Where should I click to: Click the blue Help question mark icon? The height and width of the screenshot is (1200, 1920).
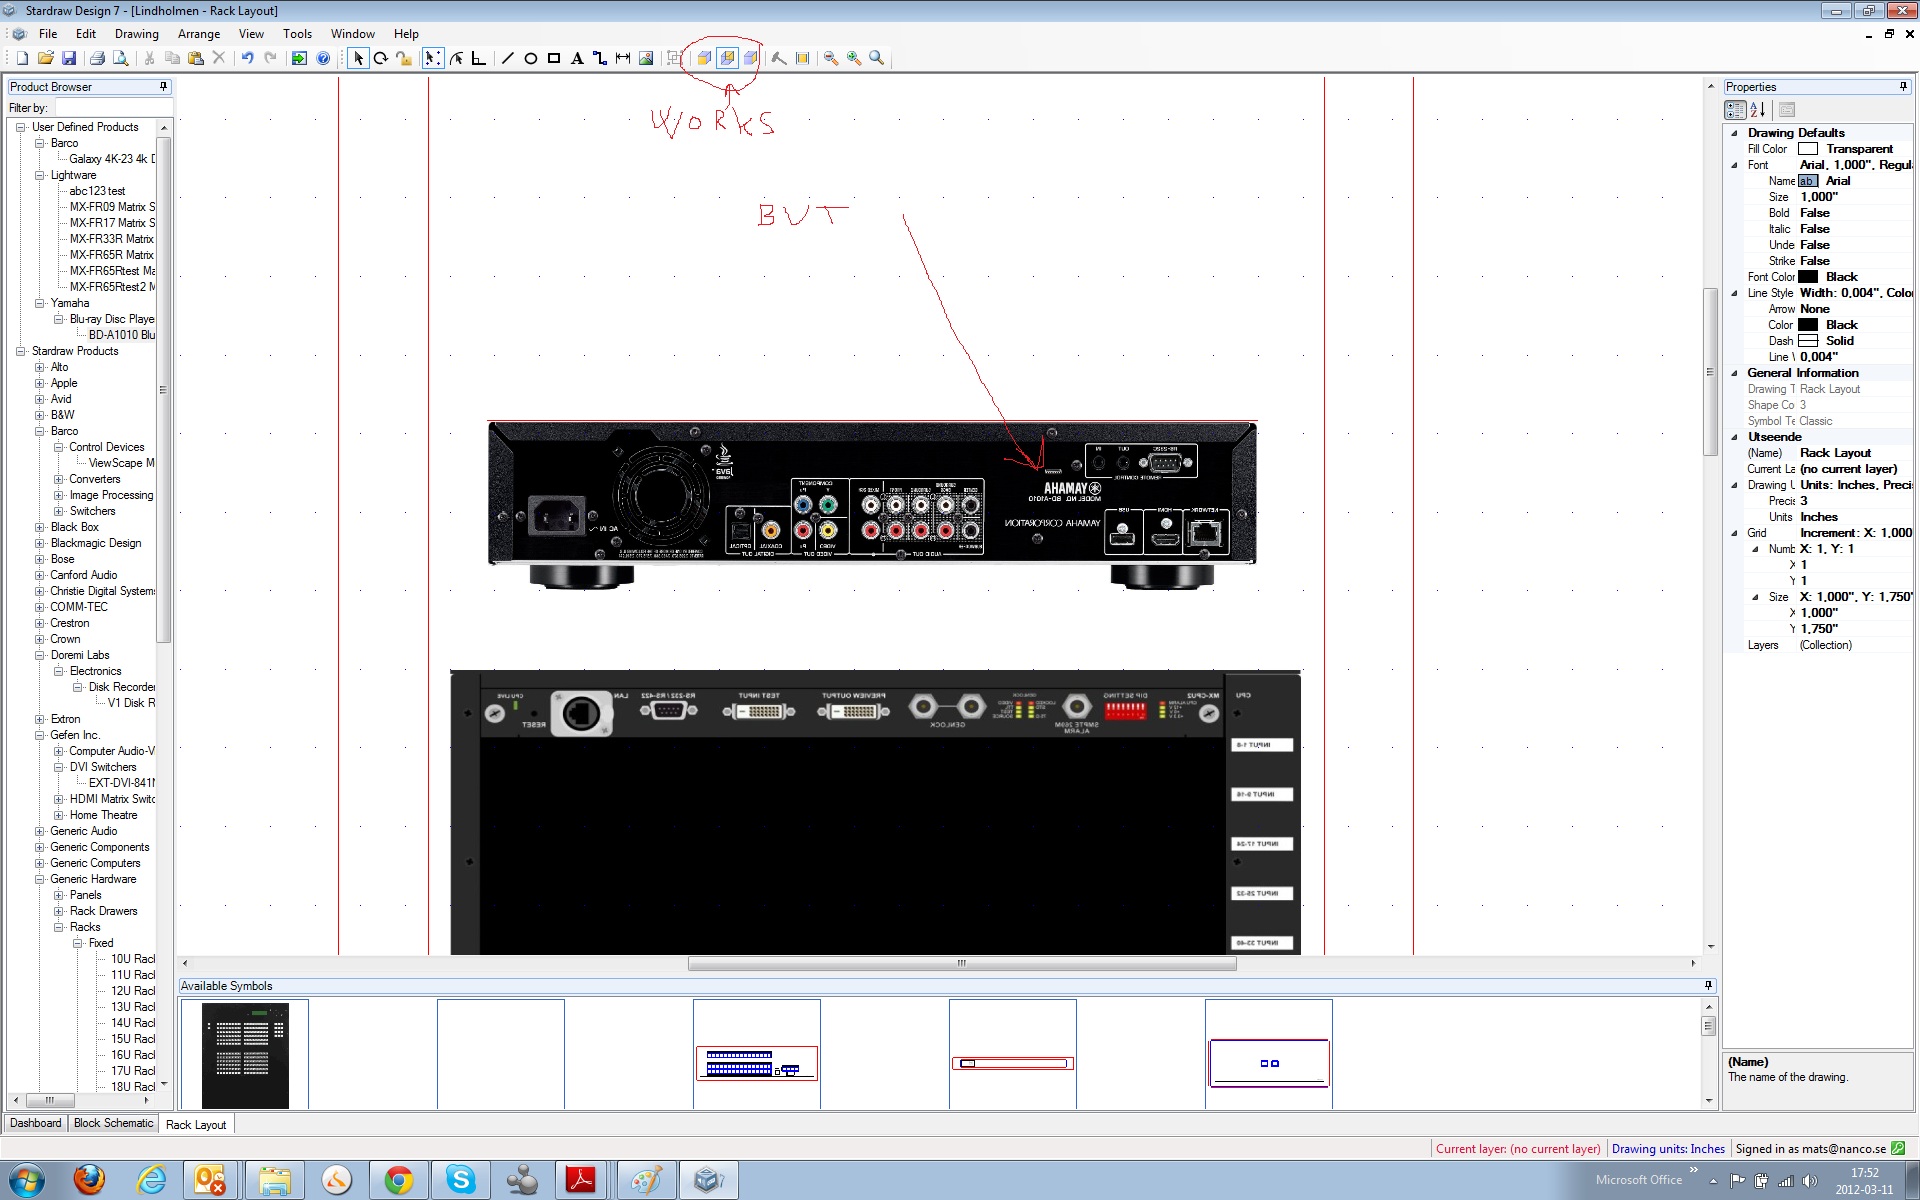[x=323, y=59]
